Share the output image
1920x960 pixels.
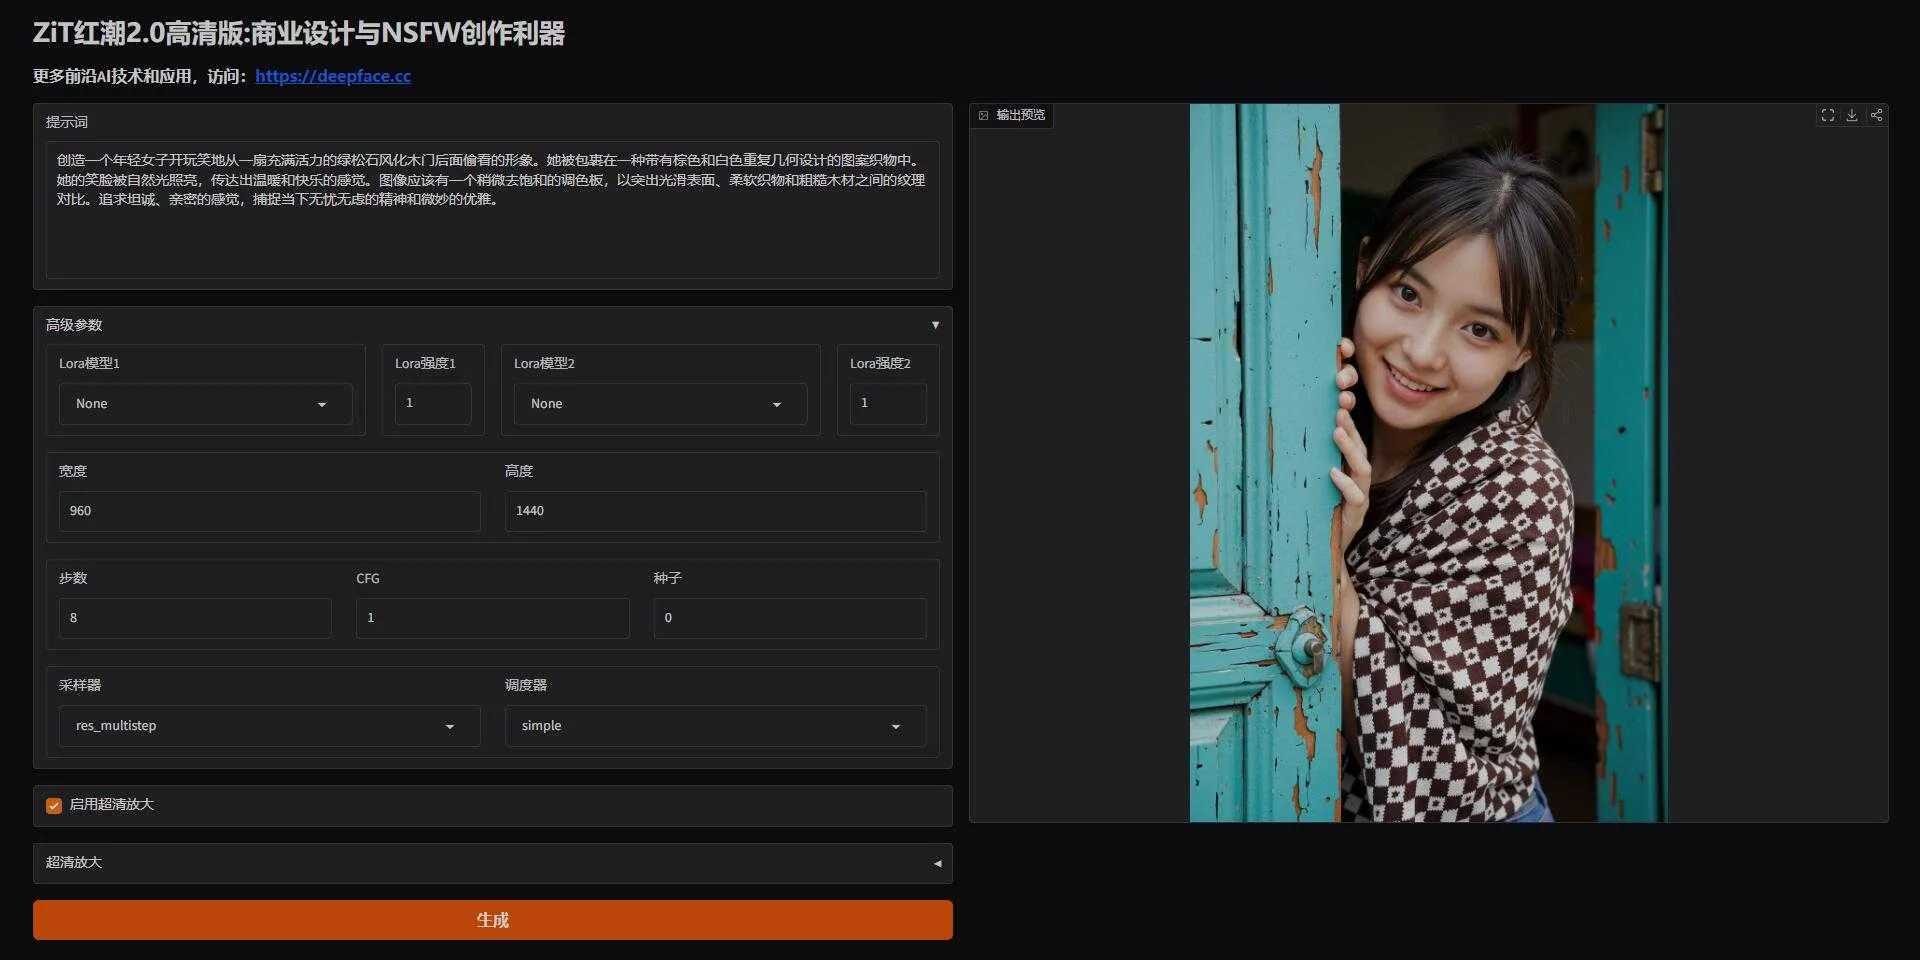click(x=1877, y=115)
